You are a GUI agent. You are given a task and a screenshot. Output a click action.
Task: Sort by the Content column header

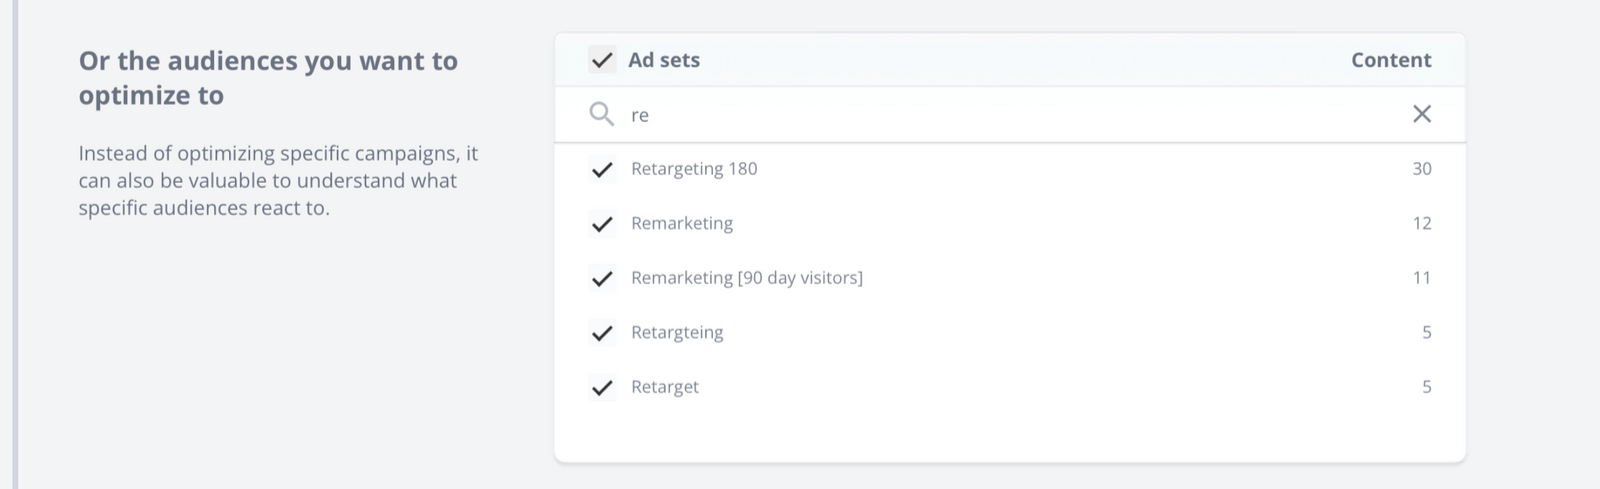coord(1391,60)
